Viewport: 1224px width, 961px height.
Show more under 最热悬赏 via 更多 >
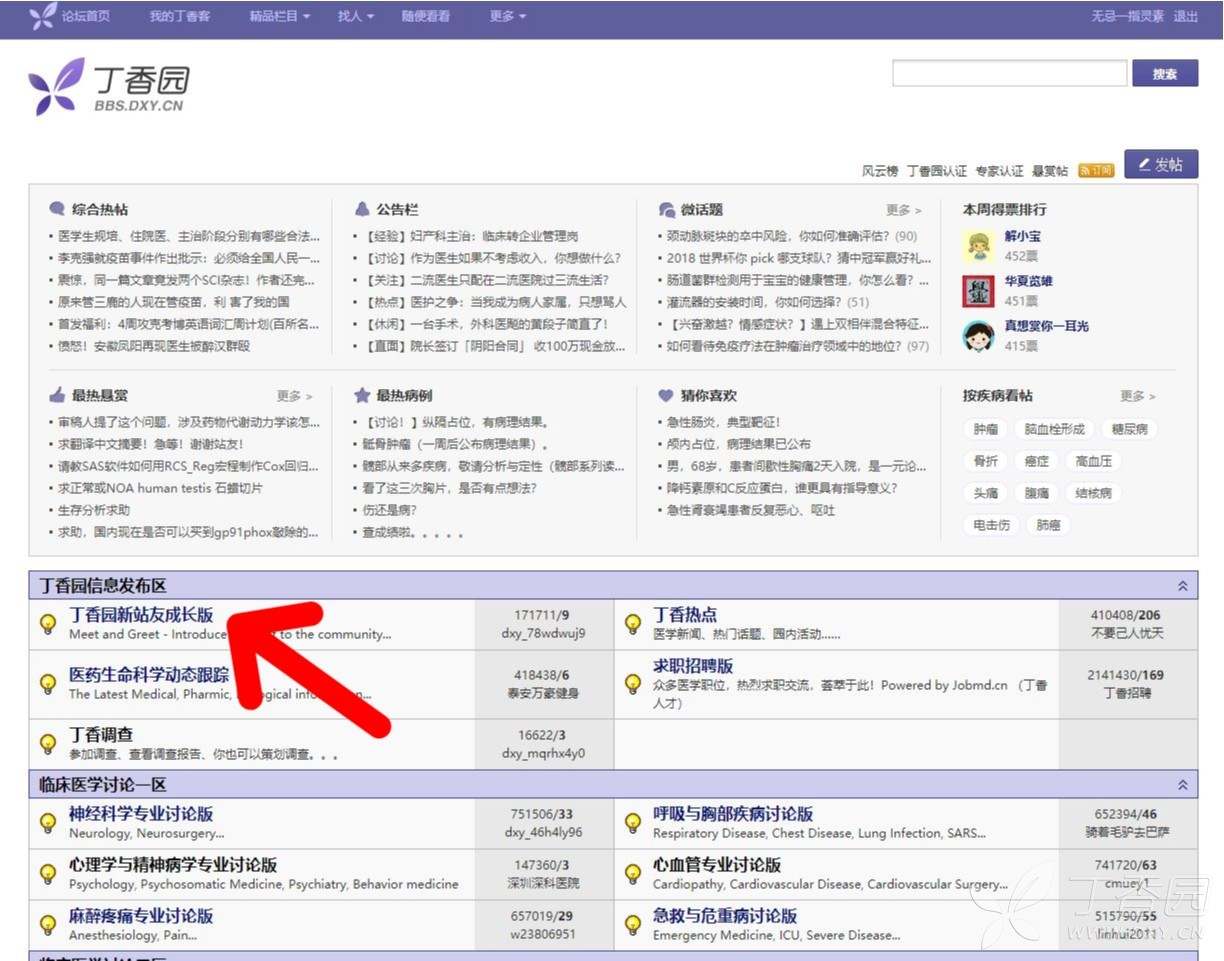(x=295, y=396)
